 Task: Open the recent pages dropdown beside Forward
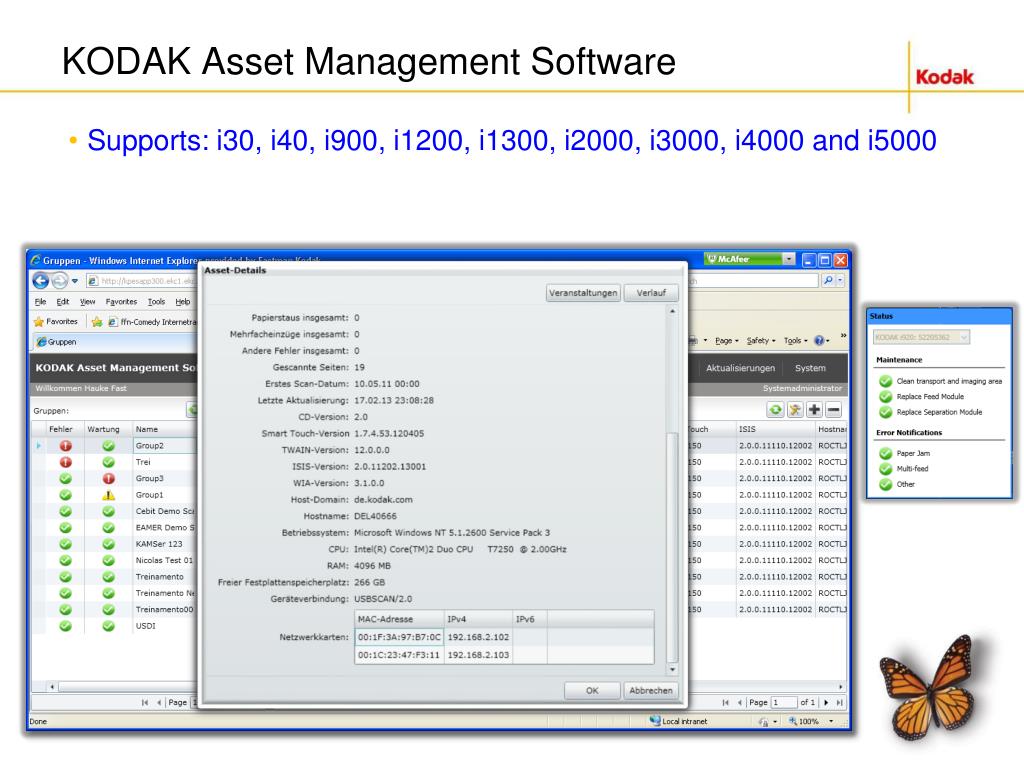75,281
